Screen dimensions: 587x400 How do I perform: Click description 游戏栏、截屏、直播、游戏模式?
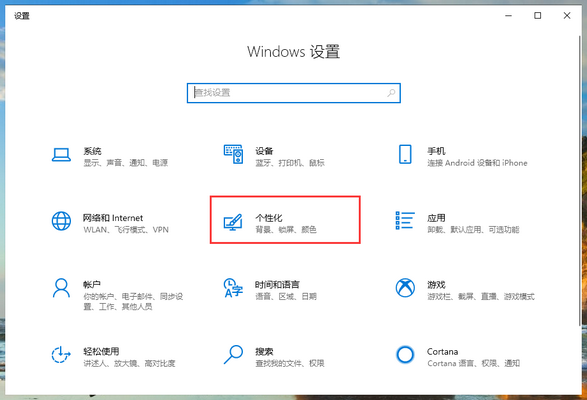(481, 297)
